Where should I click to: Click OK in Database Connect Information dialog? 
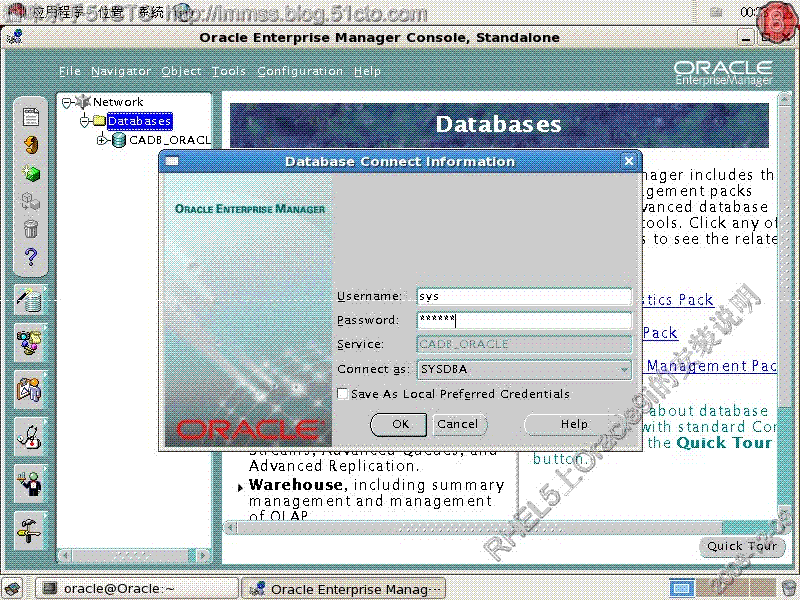[398, 424]
